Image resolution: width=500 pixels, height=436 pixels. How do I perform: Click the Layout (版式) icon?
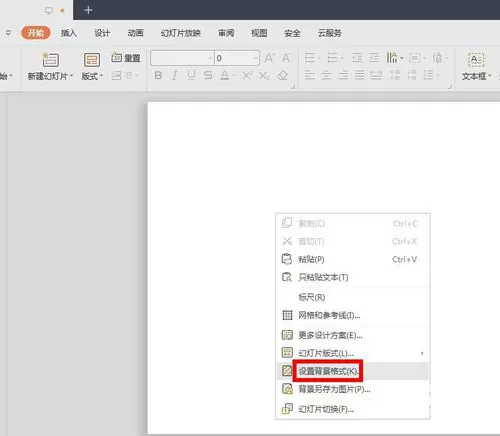92,60
